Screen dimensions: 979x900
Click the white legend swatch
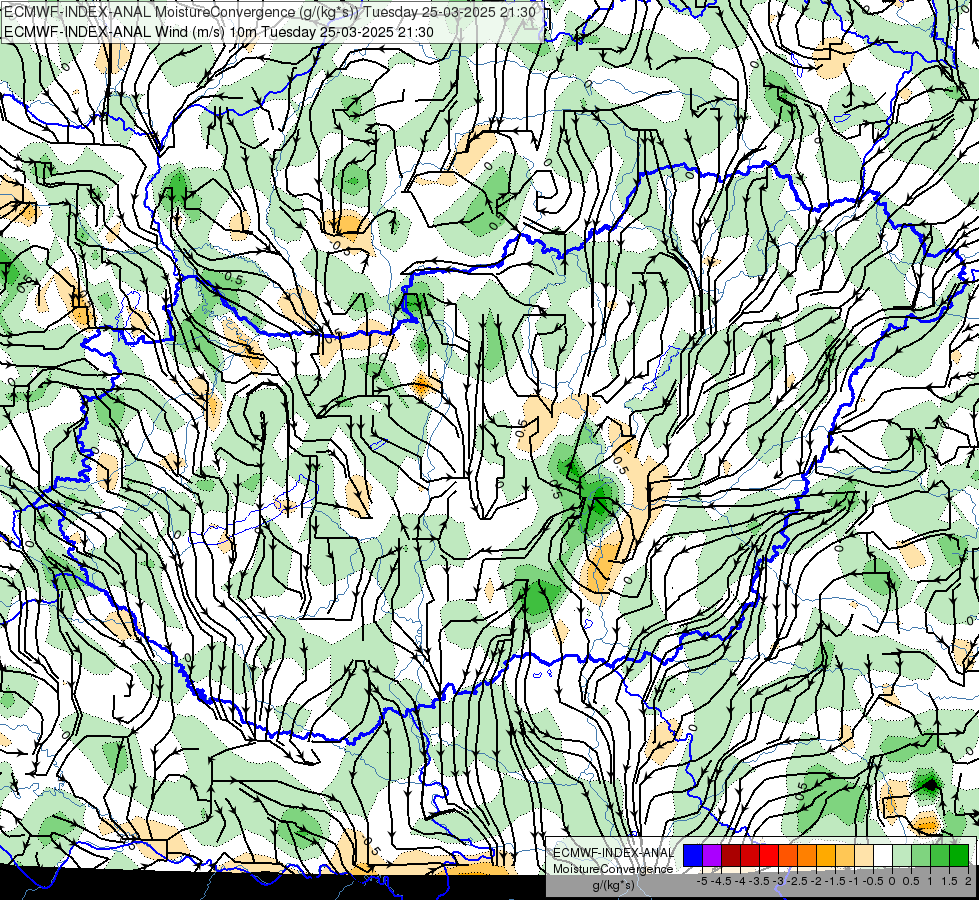tap(883, 855)
